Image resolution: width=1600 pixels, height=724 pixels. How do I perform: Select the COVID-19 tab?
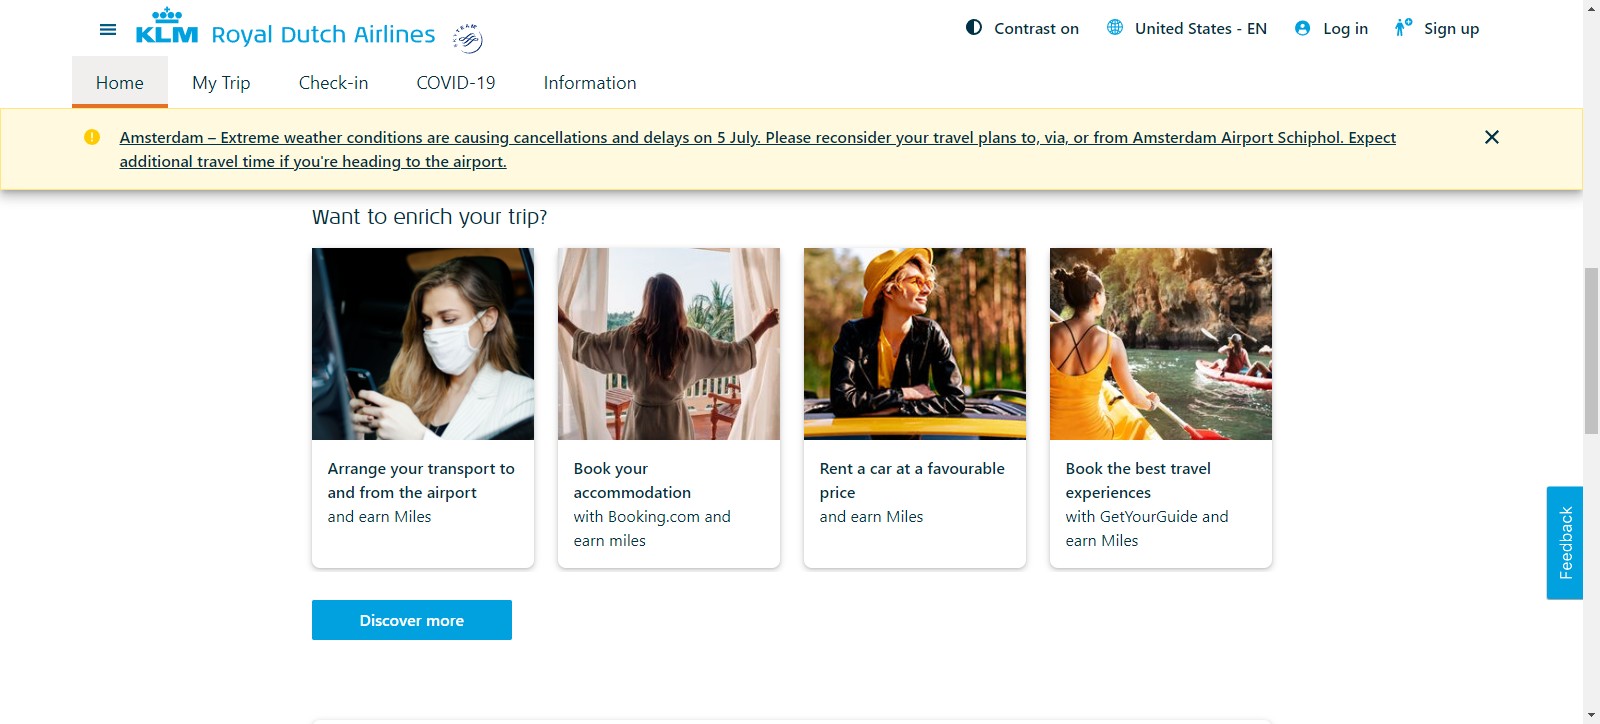point(456,83)
